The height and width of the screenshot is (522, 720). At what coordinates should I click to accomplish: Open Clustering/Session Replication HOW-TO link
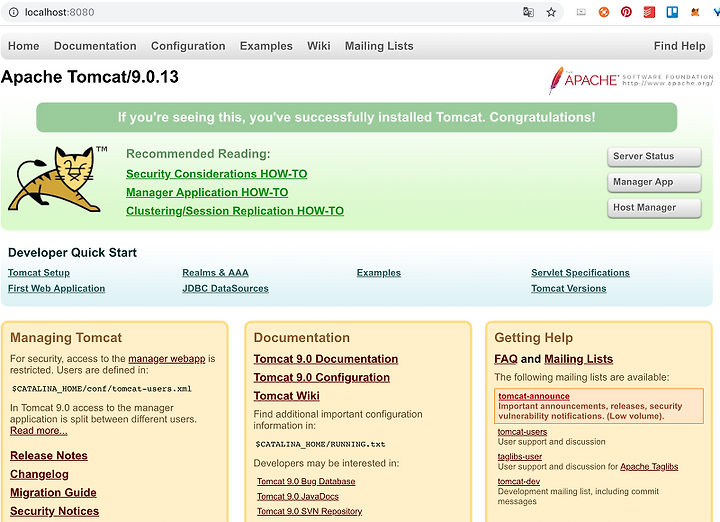tap(235, 211)
